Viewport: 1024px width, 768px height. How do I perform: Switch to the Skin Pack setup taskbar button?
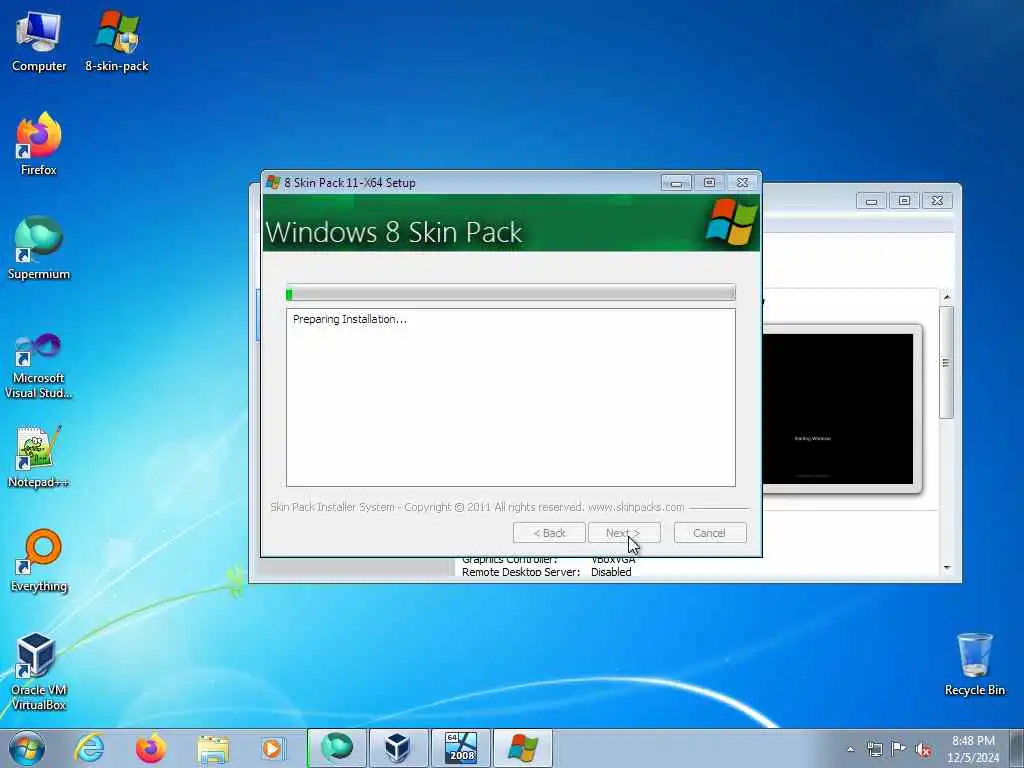pyautogui.click(x=522, y=748)
